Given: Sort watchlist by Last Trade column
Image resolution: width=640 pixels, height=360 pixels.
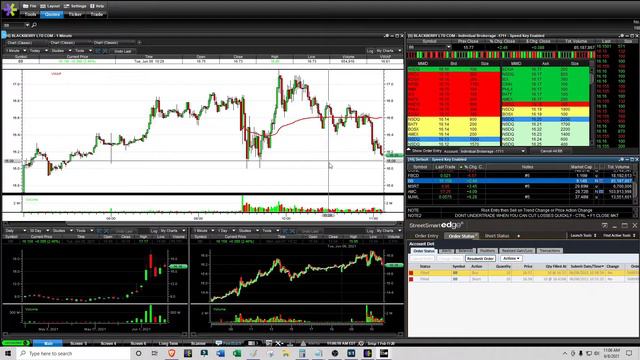Looking at the screenshot, I should click(445, 167).
